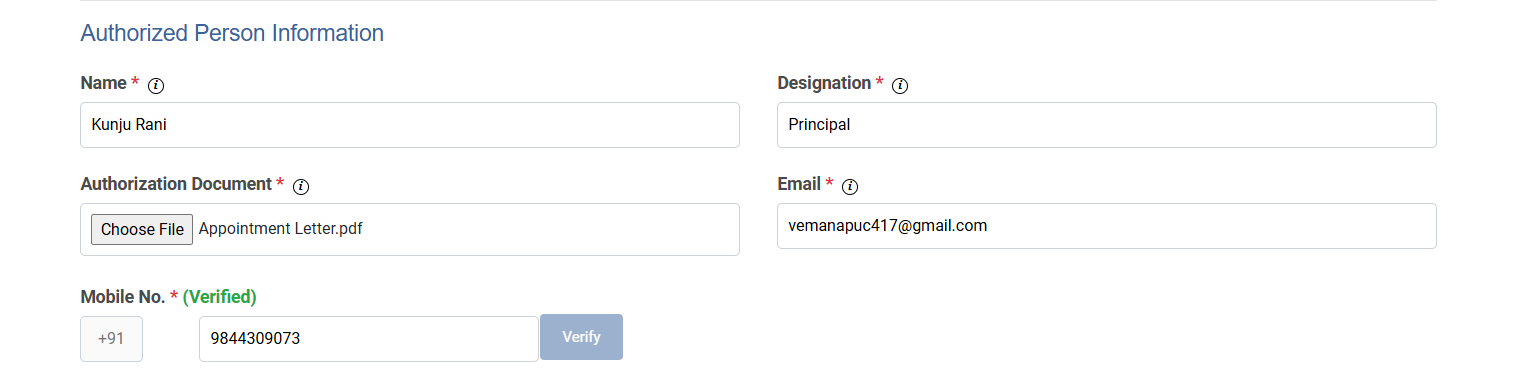Click the info icon beside Email
The height and width of the screenshot is (373, 1514).
(850, 186)
